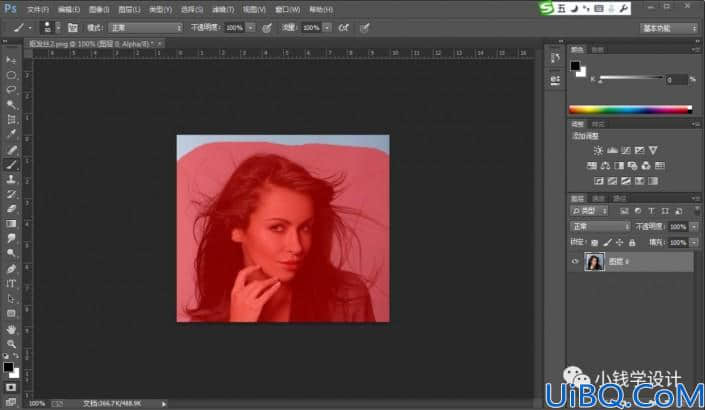Select the Eyedropper tool
Viewport: 705px width, 410px height.
11,134
